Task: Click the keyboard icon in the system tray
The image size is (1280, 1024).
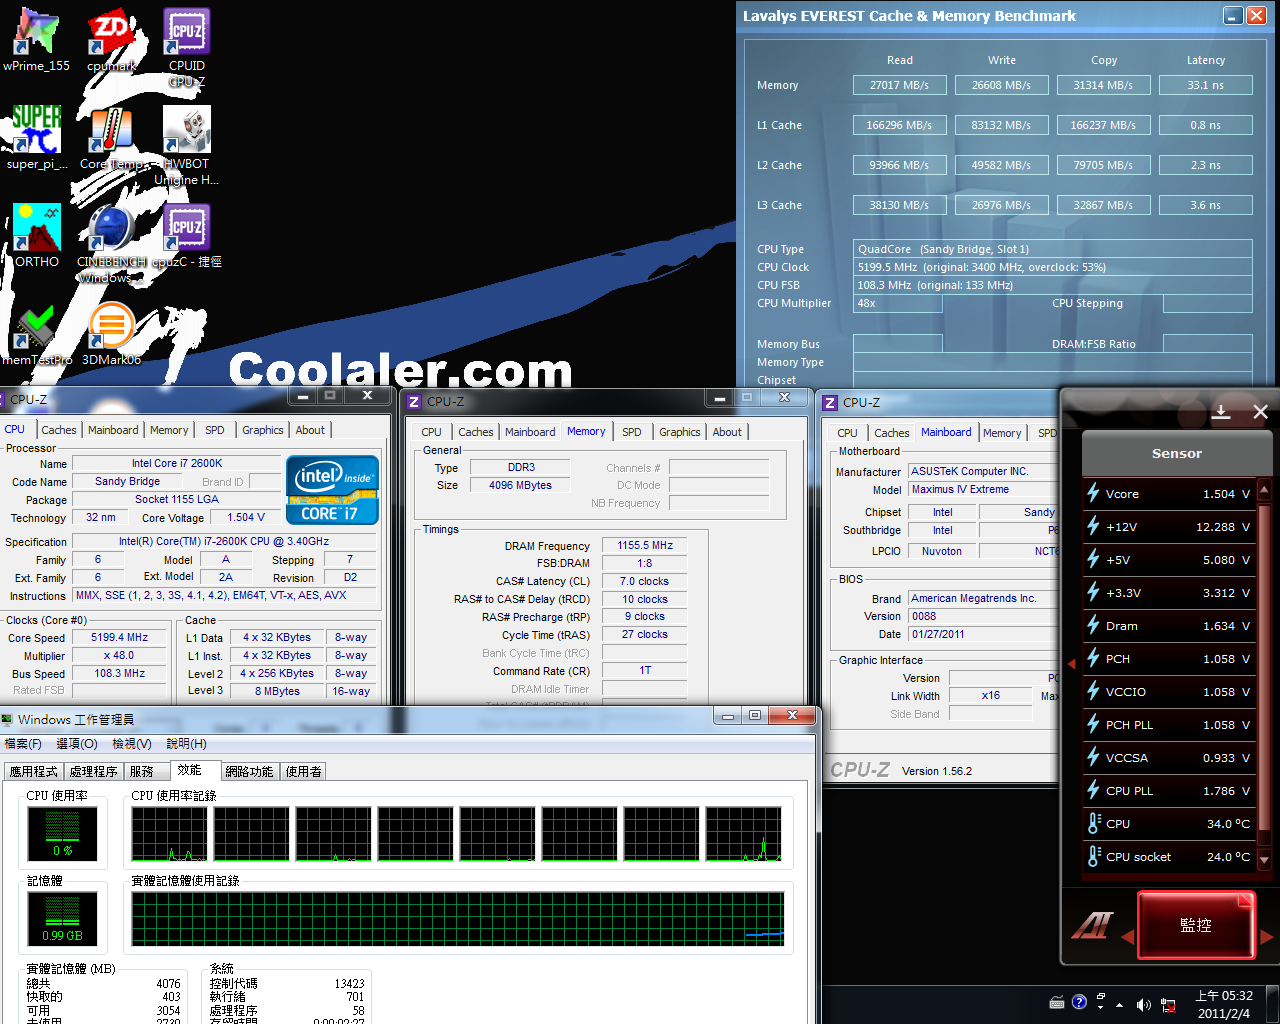Action: click(1057, 1002)
